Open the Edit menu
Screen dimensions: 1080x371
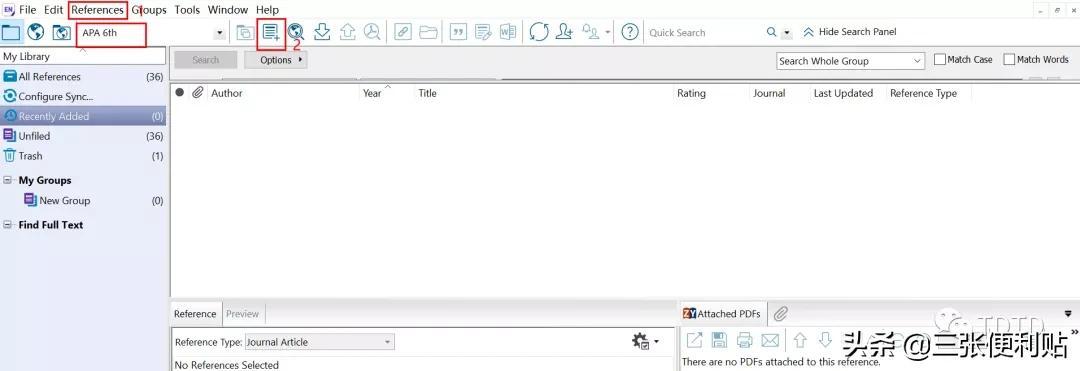tap(54, 10)
